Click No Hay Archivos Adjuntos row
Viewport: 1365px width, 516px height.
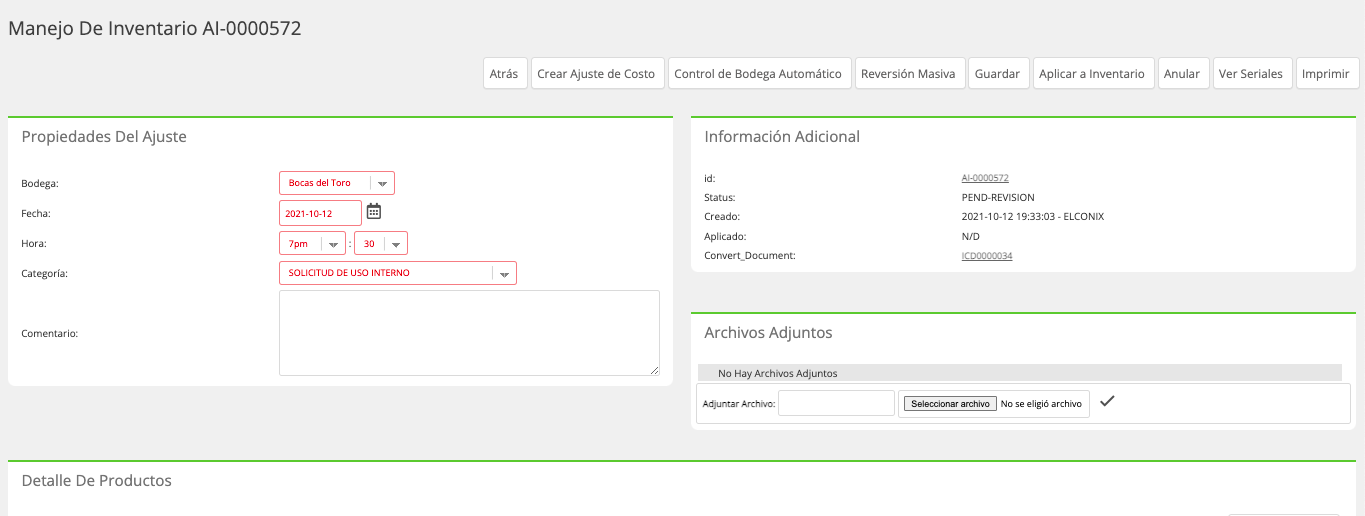1019,373
